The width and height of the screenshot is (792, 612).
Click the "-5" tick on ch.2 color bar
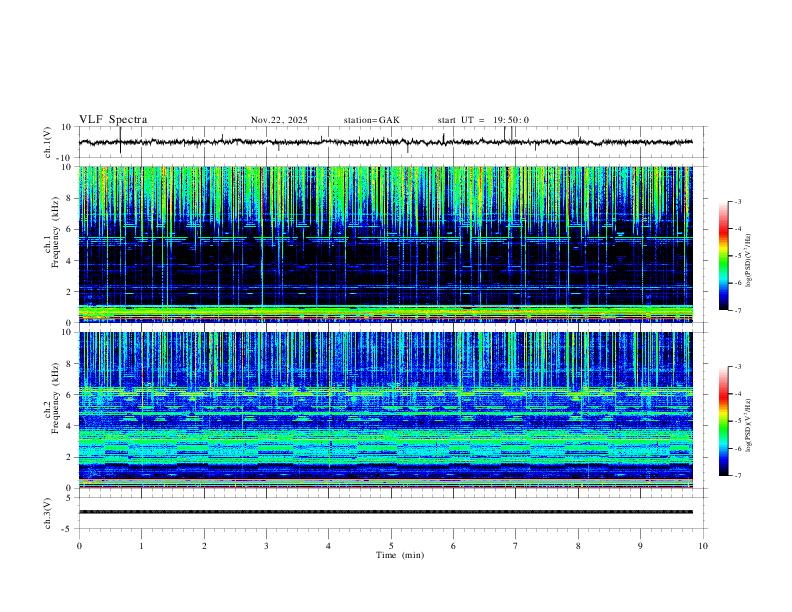coord(737,421)
